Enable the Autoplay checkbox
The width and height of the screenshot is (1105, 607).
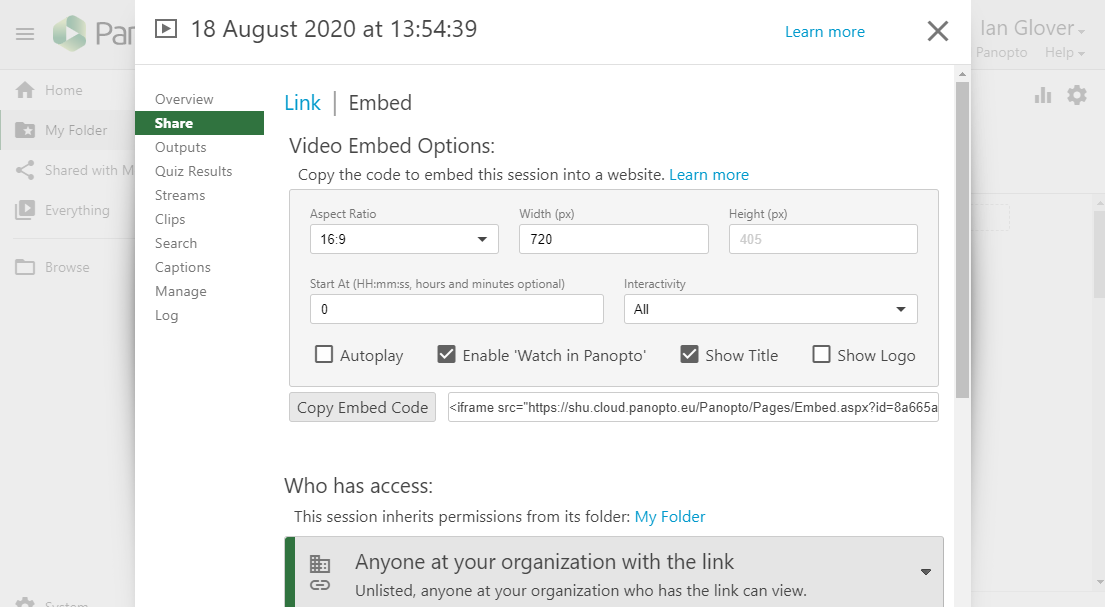coord(324,354)
